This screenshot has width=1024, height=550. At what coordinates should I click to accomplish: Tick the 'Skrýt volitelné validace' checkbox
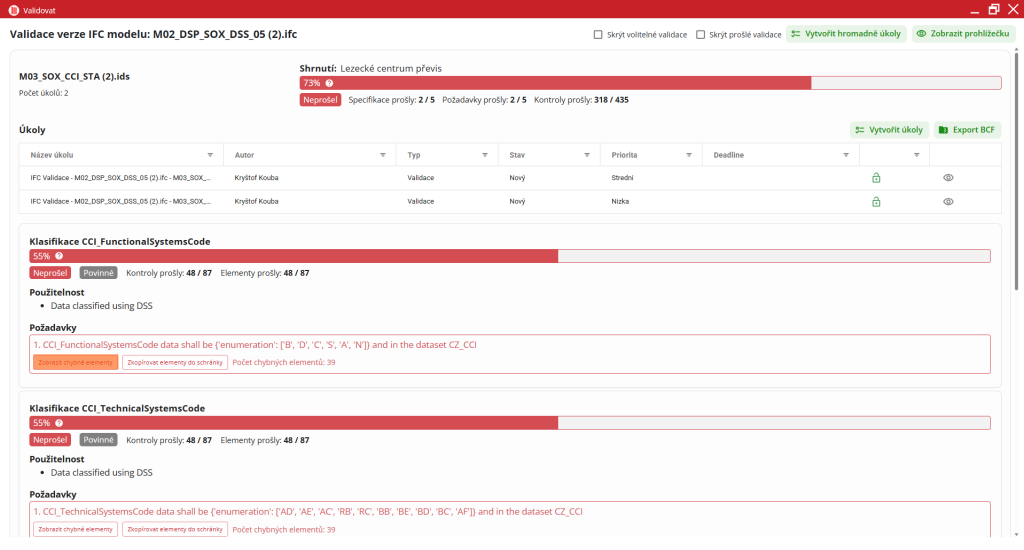[598, 34]
